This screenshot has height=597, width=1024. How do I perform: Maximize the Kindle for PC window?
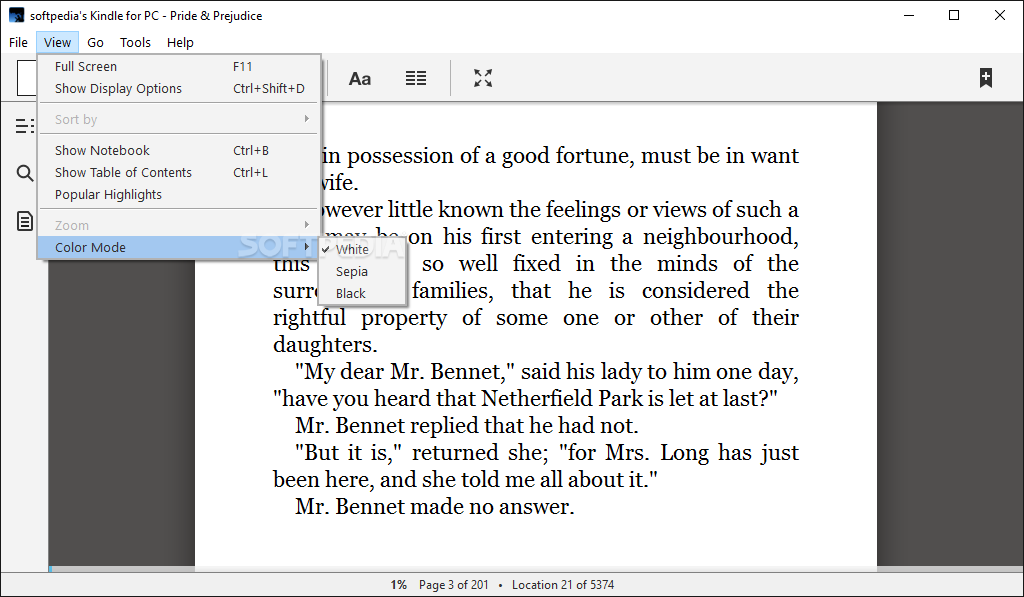coord(954,16)
